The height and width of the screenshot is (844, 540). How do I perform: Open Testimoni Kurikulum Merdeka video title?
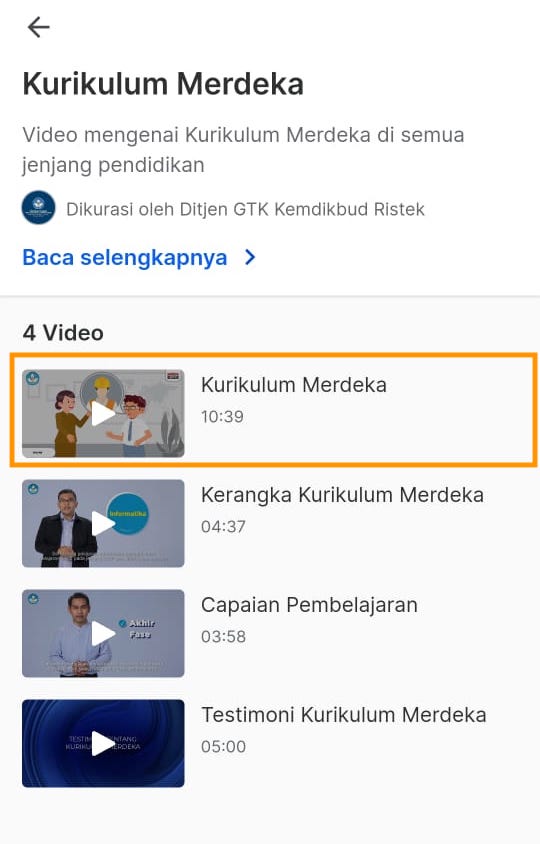343,715
